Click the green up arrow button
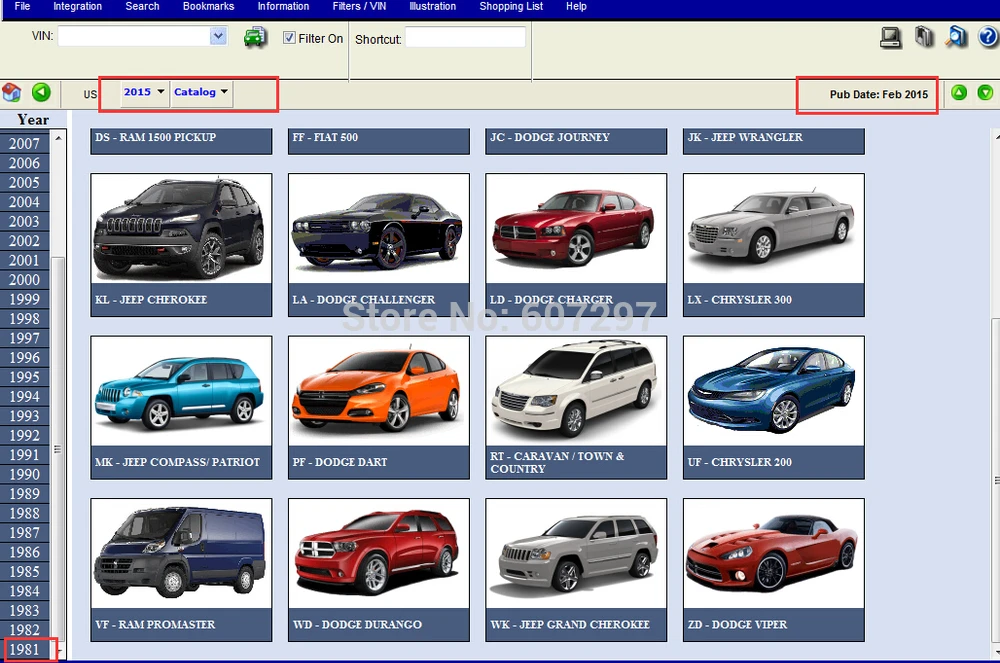 click(x=959, y=93)
